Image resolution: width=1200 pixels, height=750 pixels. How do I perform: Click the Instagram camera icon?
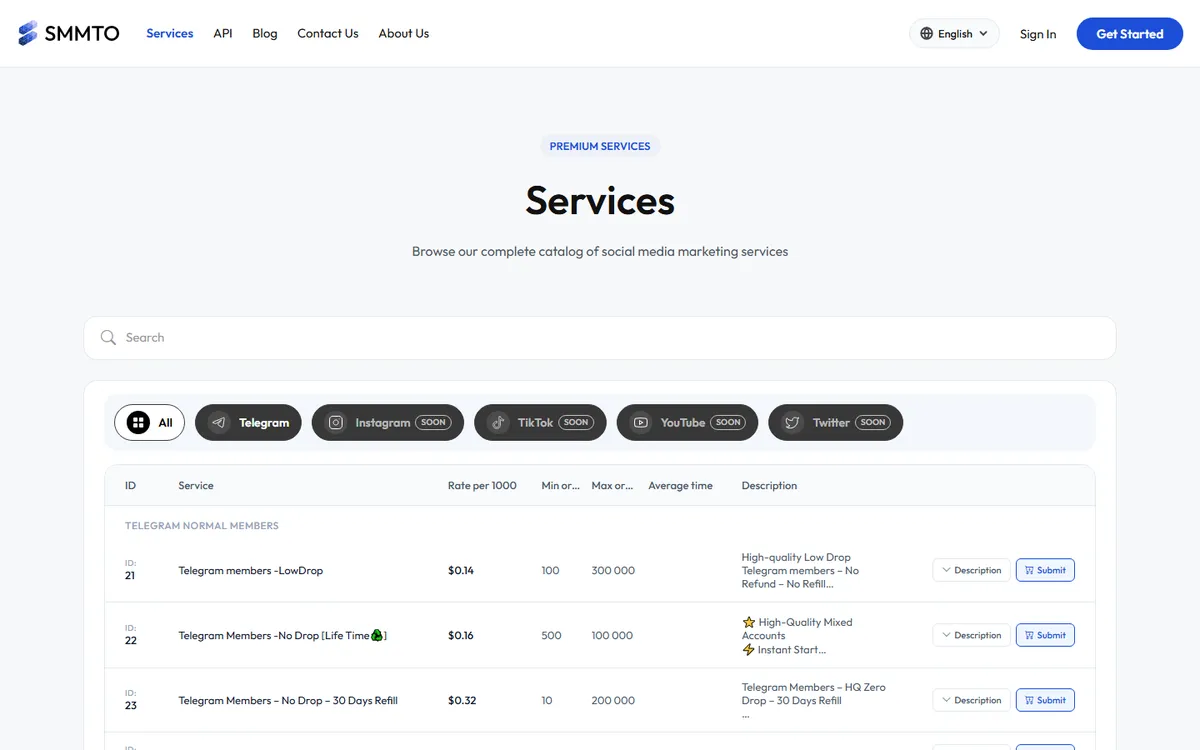(336, 422)
